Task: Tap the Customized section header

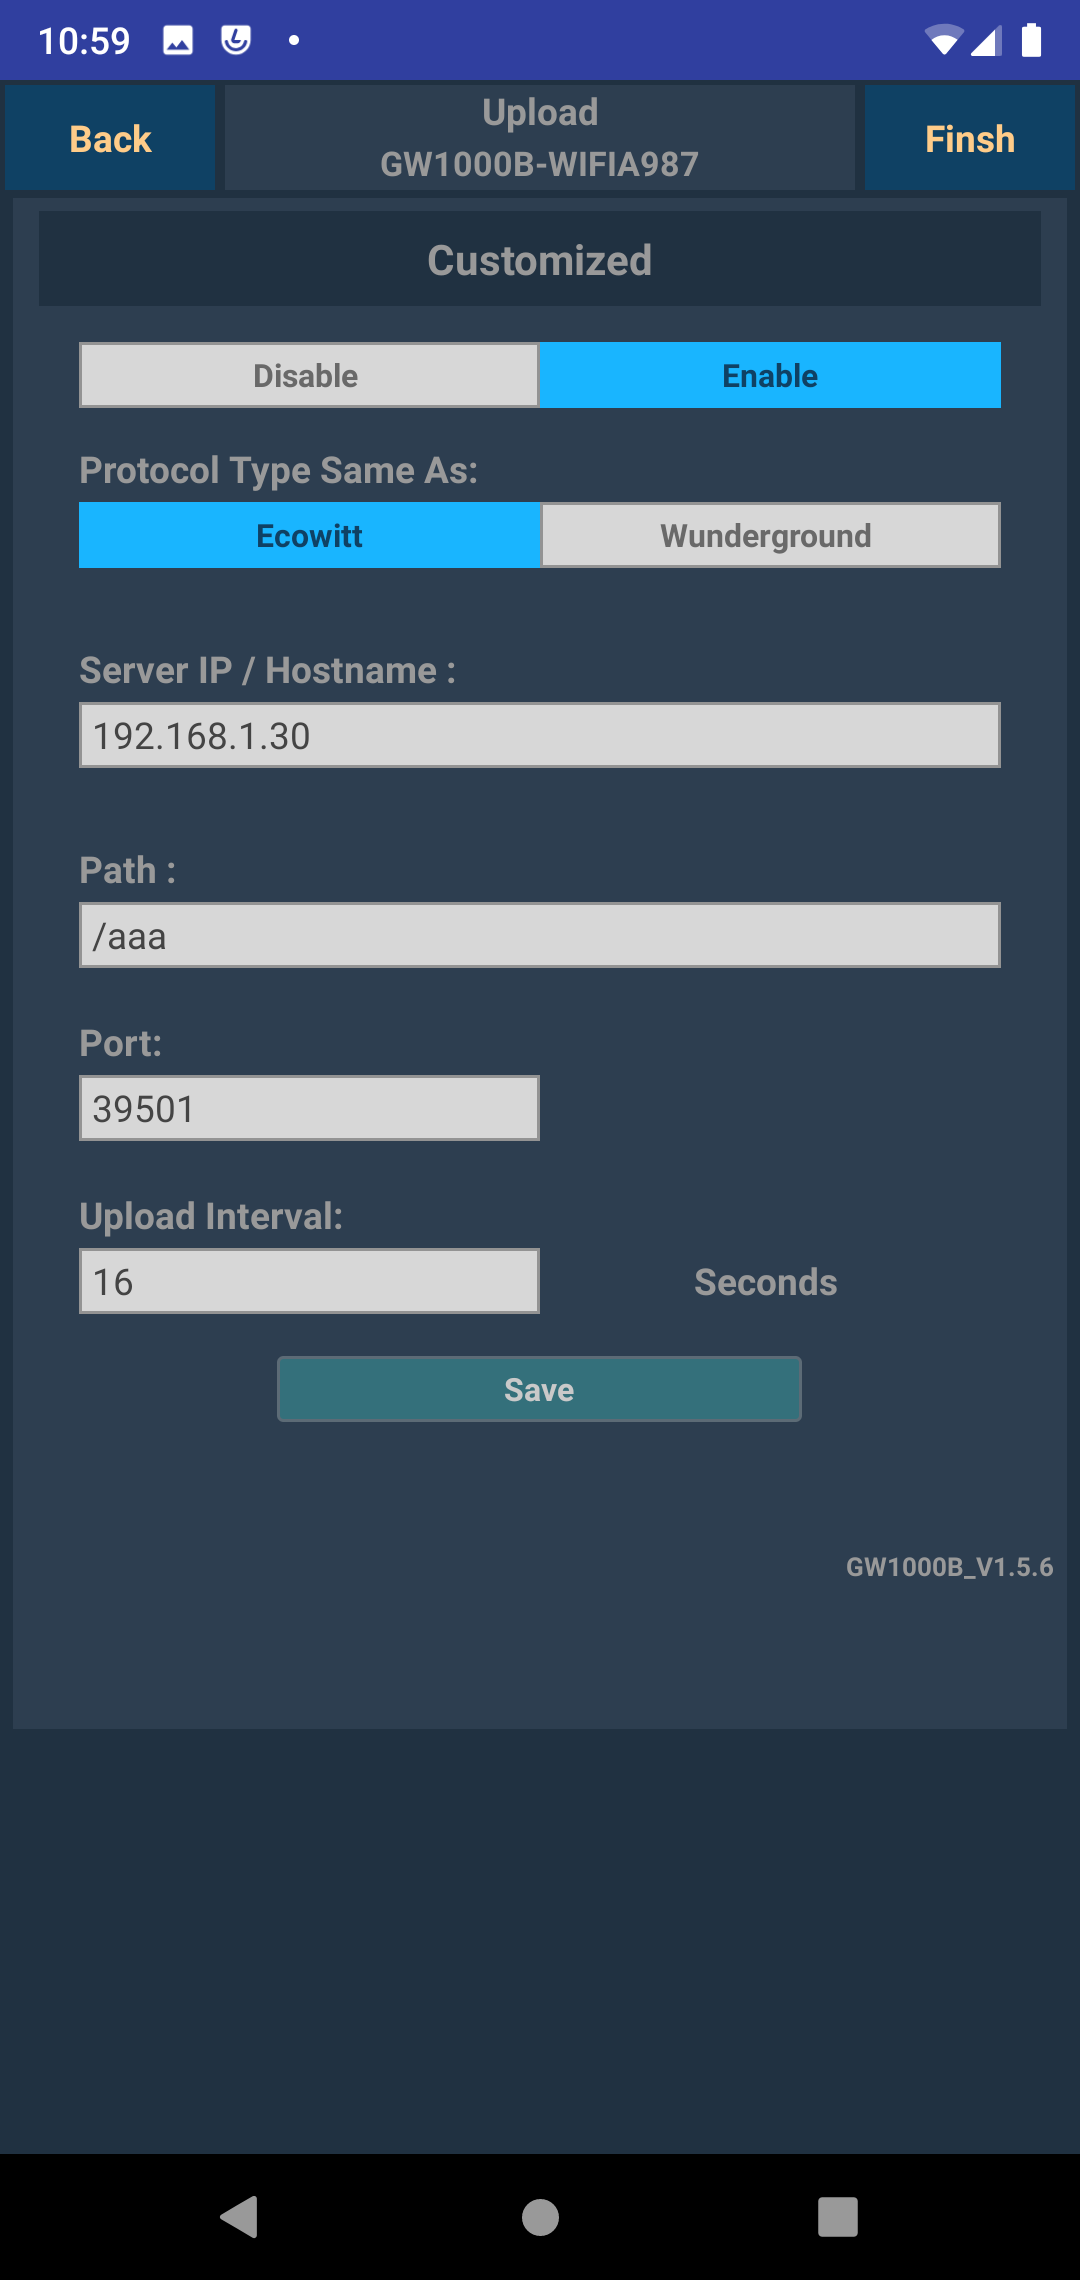Action: point(540,259)
